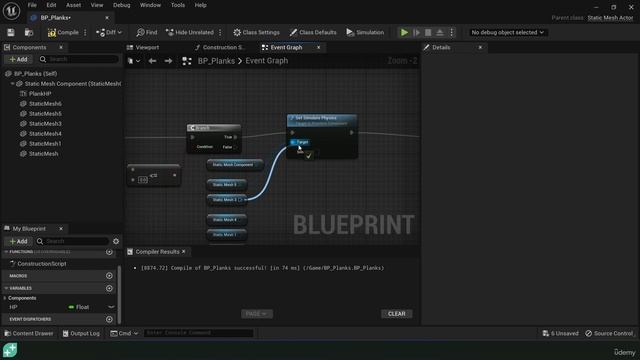Click the blueprint graph hierarchy icon
The height and width of the screenshot is (360, 640).
click(x=187, y=61)
